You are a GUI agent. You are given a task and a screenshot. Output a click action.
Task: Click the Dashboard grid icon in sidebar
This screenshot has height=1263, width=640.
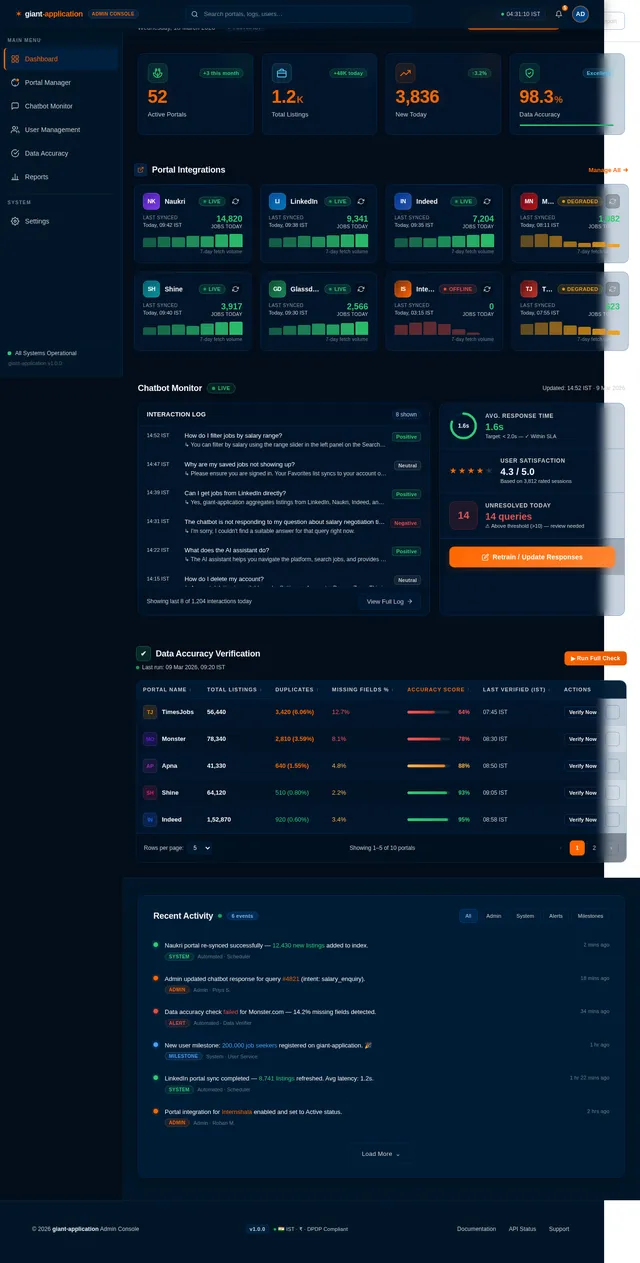pos(15,59)
